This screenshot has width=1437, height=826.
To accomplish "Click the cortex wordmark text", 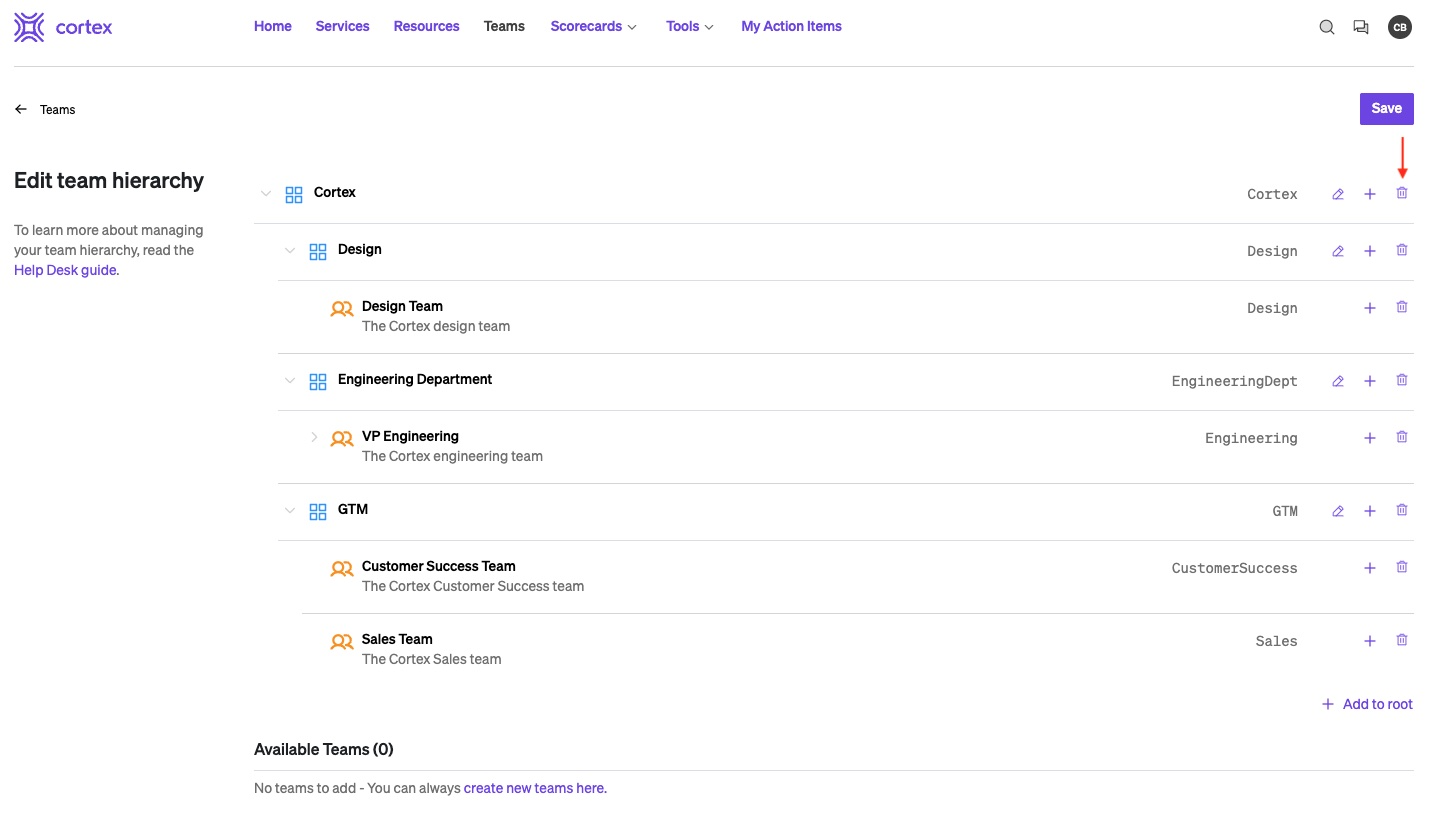I will (84, 27).
